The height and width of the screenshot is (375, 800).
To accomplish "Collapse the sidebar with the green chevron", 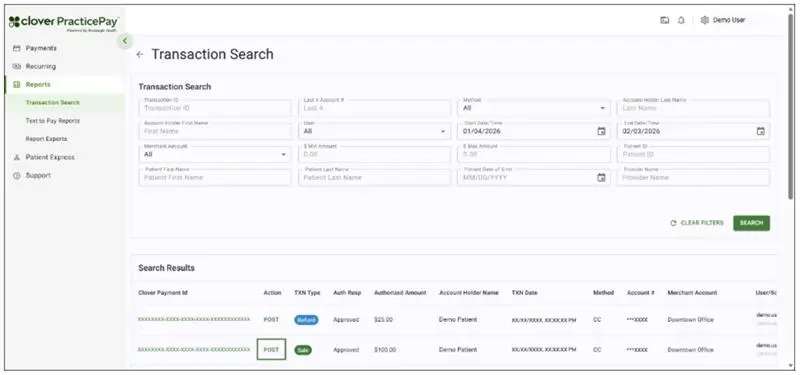I will 124,41.
